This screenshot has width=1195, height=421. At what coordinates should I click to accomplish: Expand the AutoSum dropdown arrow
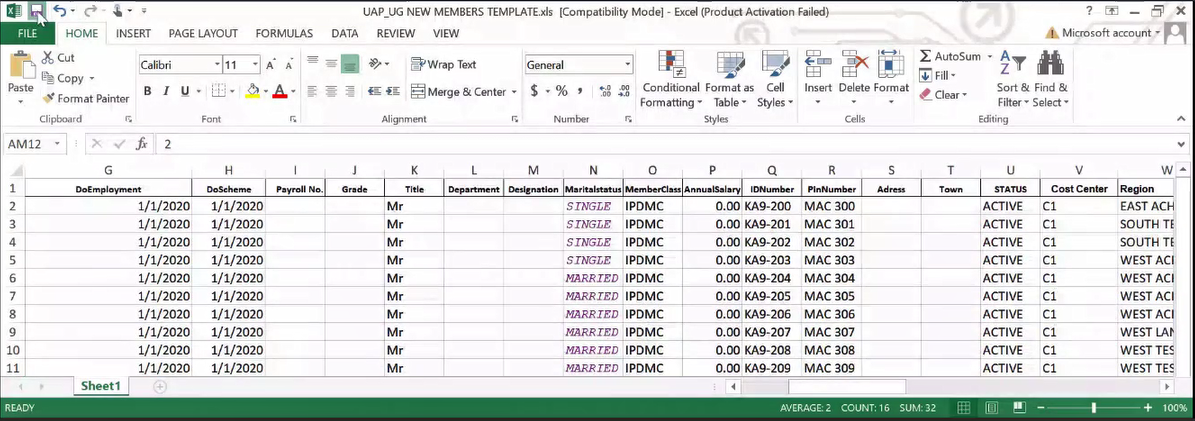point(989,56)
